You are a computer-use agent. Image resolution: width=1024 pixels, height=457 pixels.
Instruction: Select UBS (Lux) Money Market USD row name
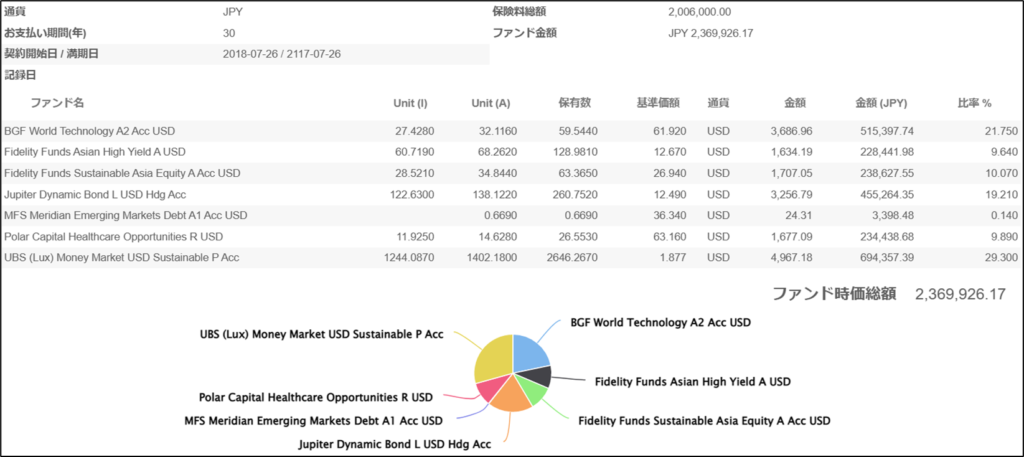121,257
